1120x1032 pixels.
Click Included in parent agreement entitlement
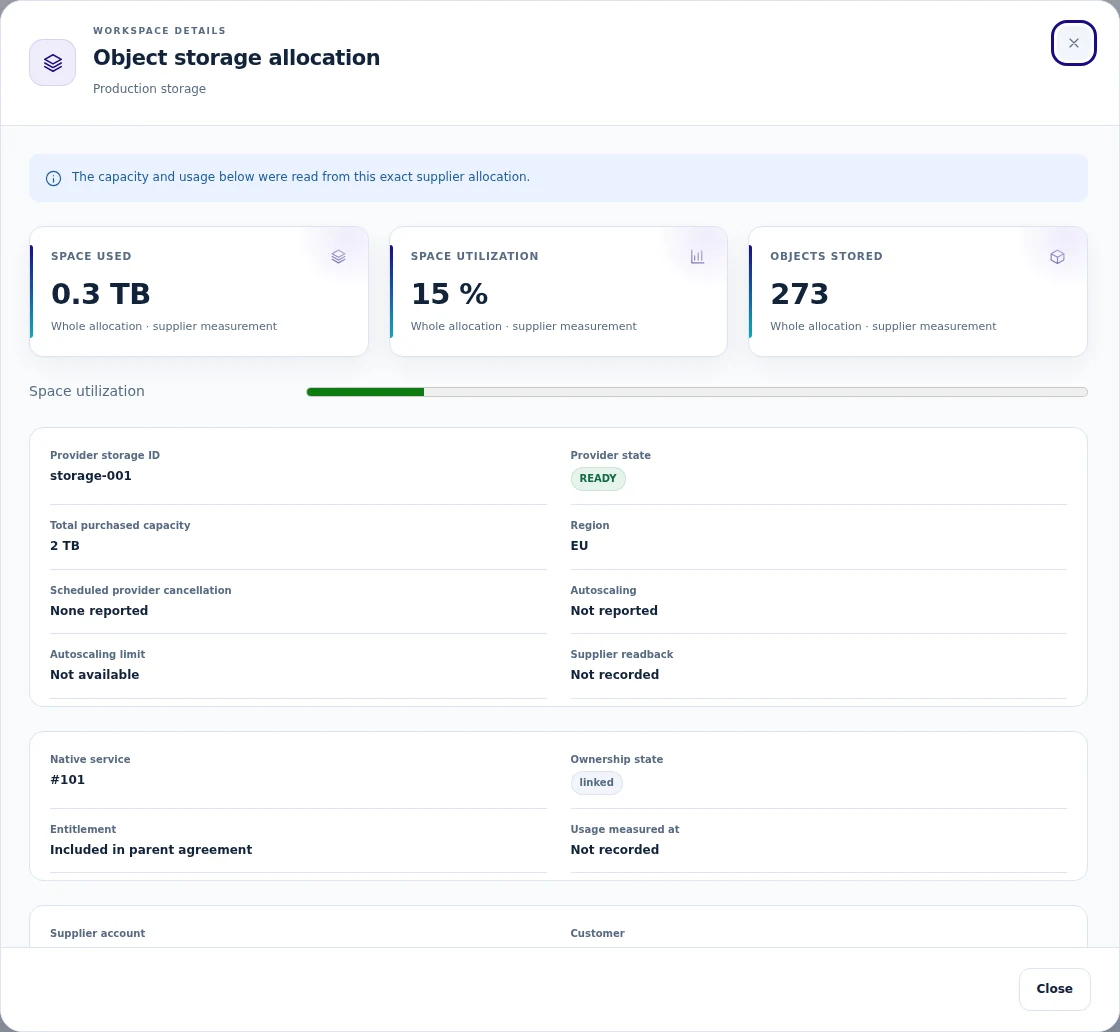pos(151,850)
